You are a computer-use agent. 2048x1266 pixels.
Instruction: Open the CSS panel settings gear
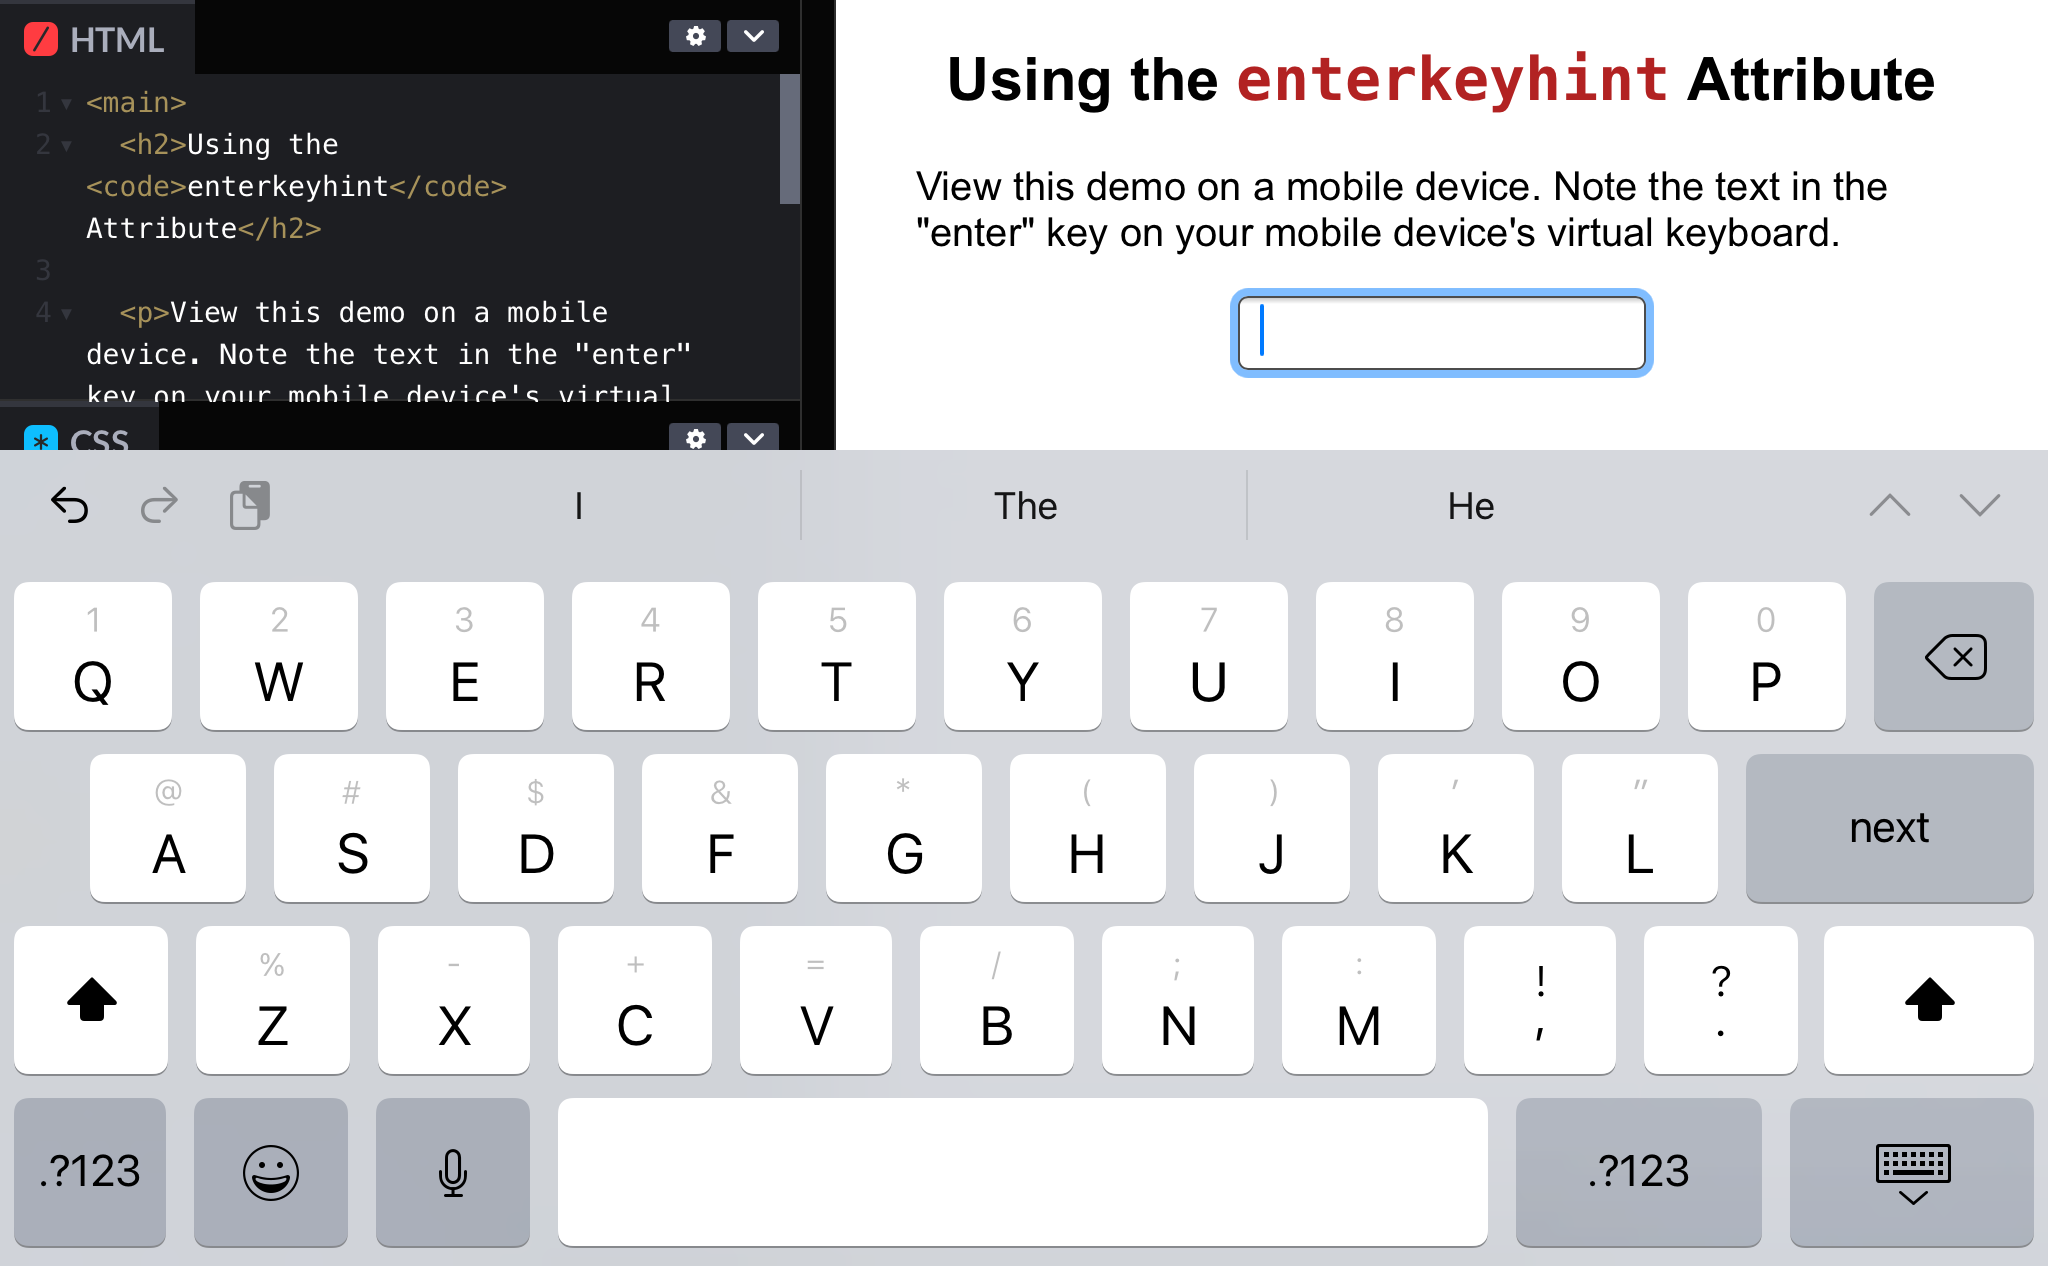tap(696, 440)
